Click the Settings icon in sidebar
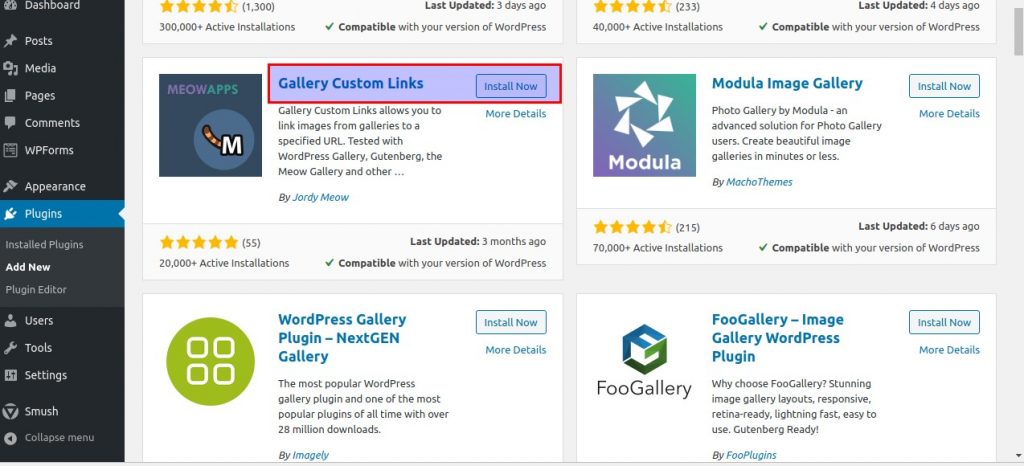The image size is (1024, 466). 10,375
